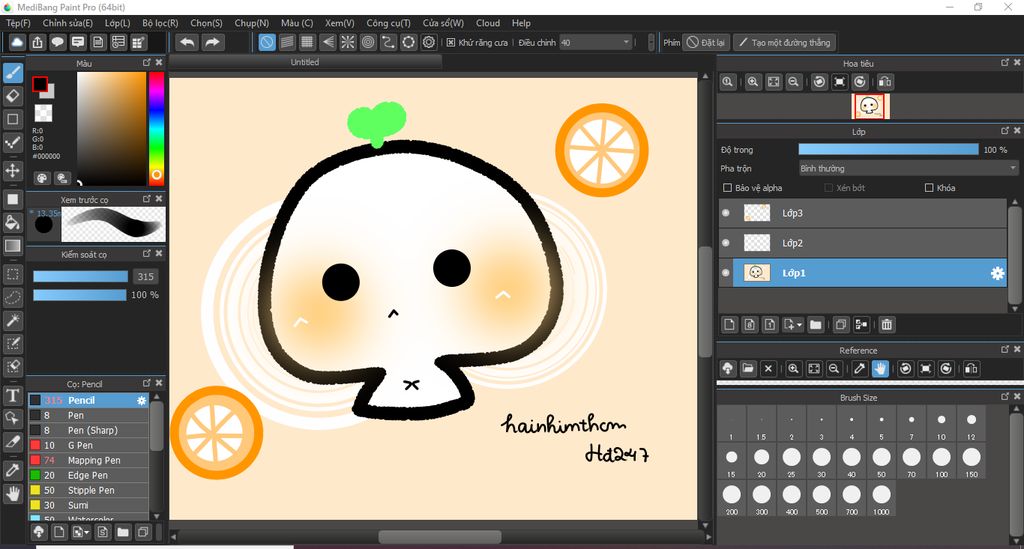Undock the Brush Size panel
The width and height of the screenshot is (1024, 549).
pyautogui.click(x=1005, y=397)
